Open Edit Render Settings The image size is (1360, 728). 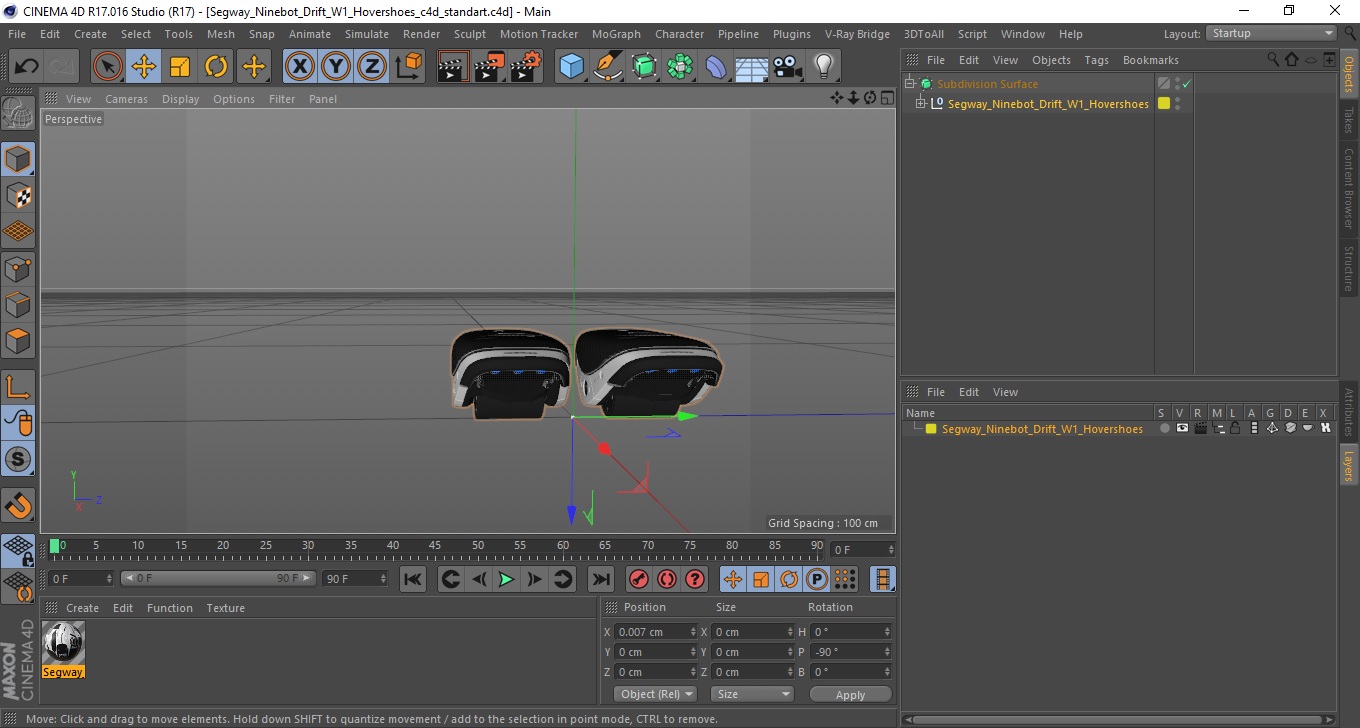point(526,67)
